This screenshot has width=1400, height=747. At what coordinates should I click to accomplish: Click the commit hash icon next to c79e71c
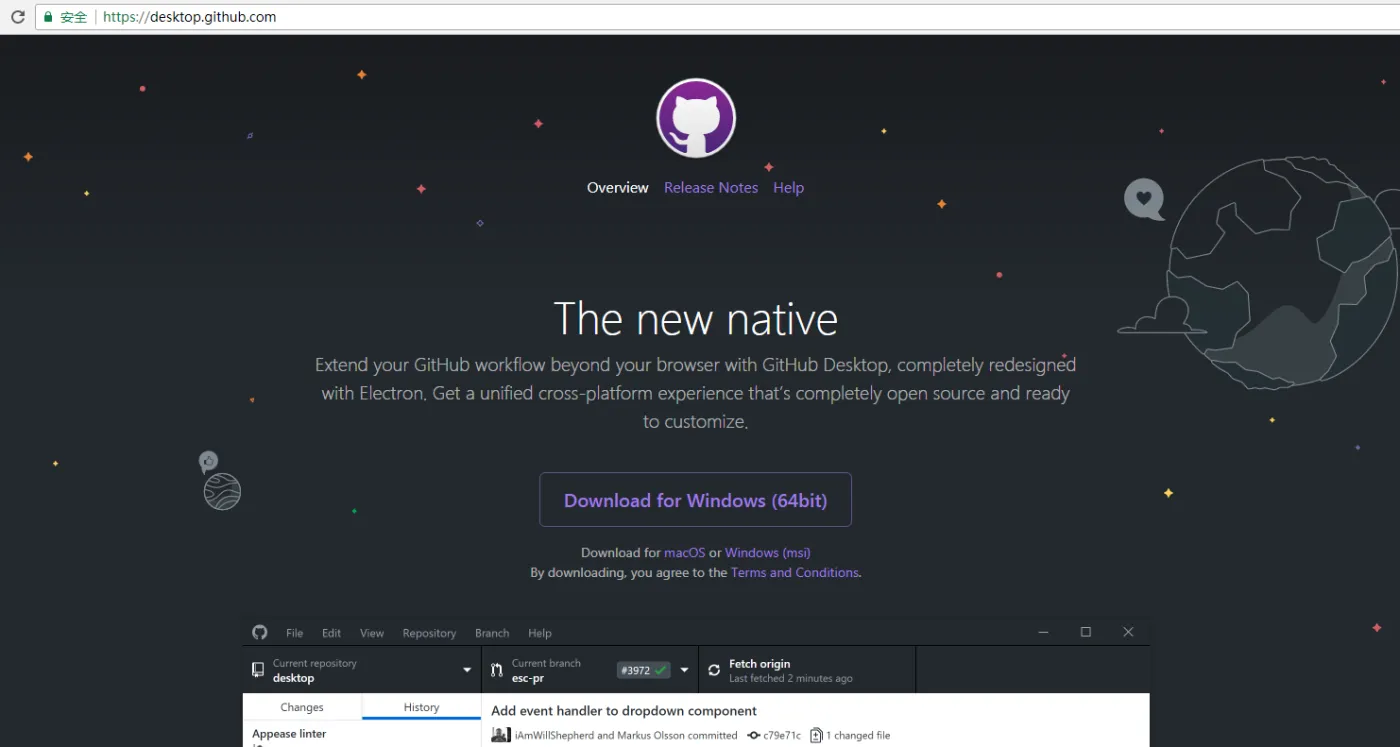[x=753, y=735]
